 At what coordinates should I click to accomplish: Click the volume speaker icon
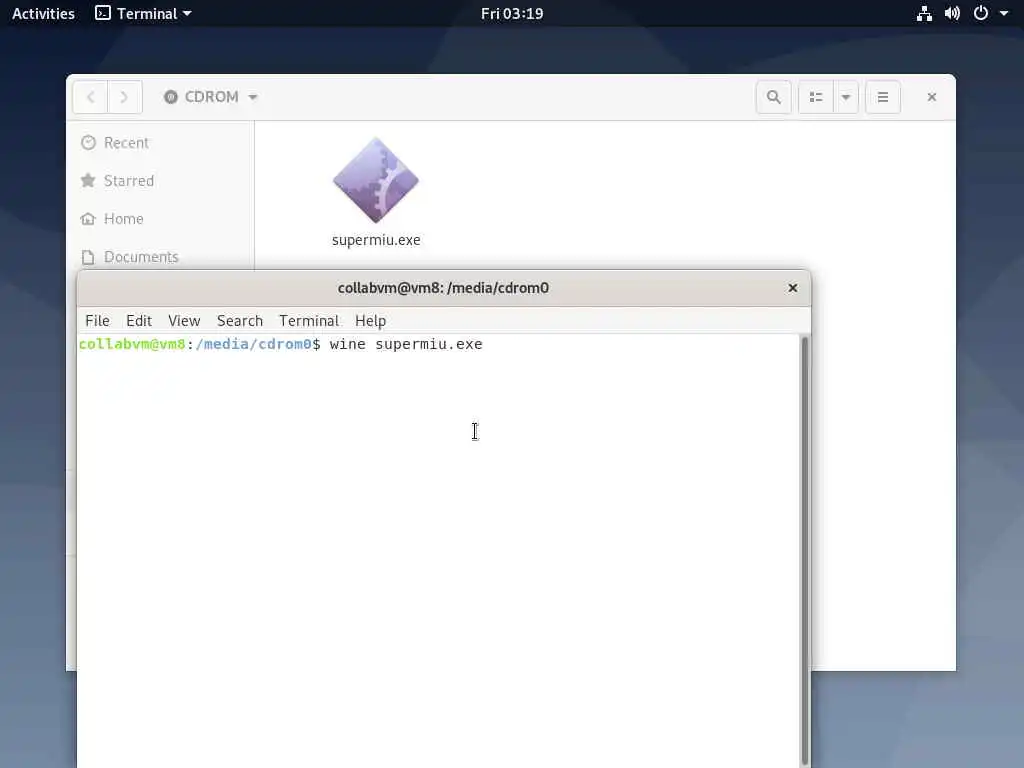tap(952, 13)
